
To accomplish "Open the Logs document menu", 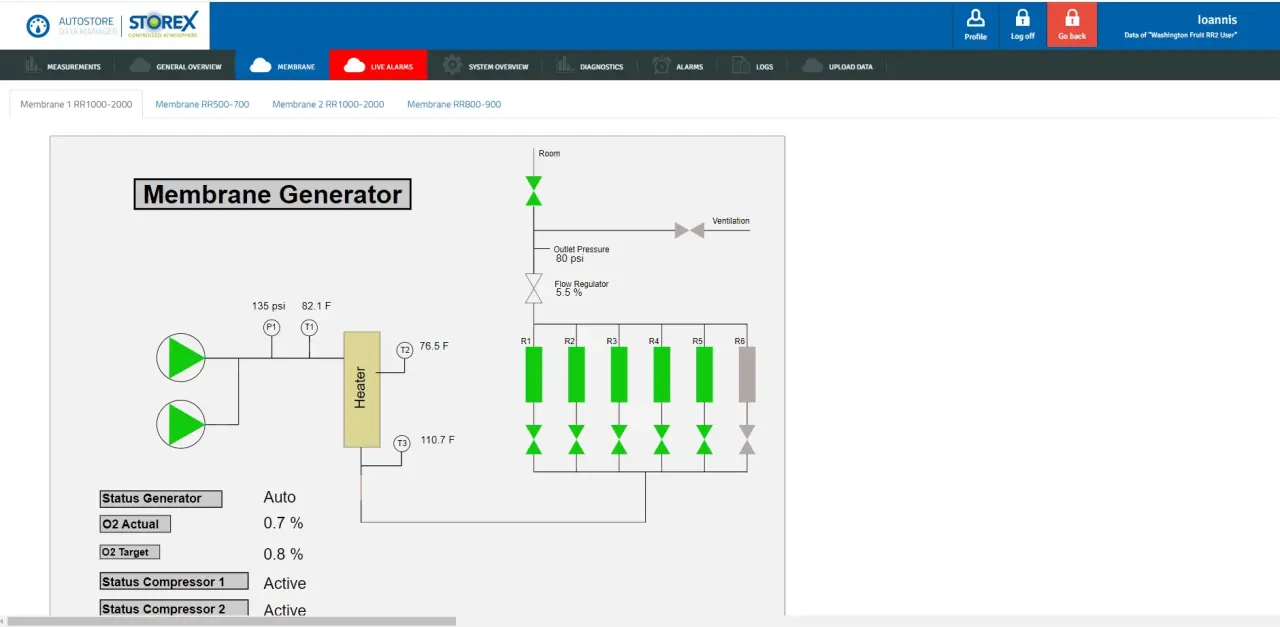I will pos(753,67).
